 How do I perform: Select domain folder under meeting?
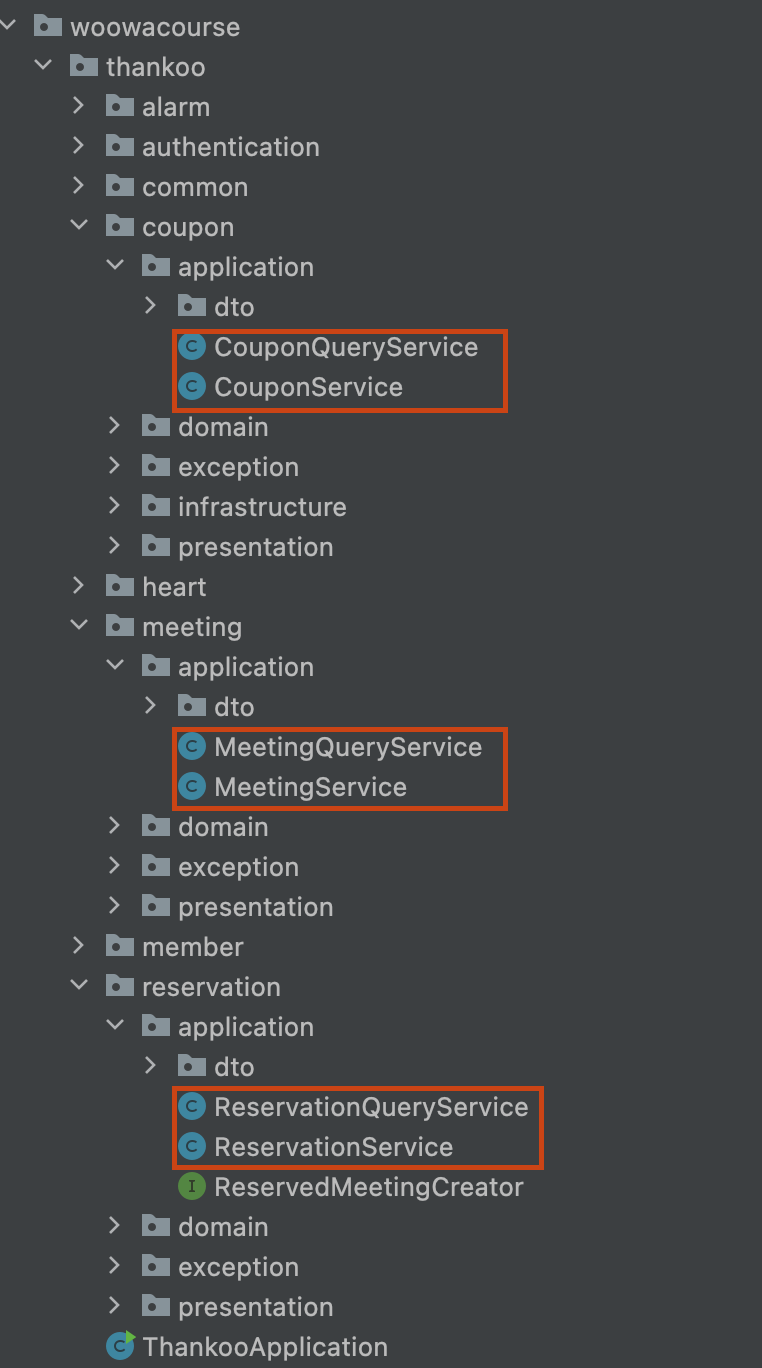(x=222, y=827)
